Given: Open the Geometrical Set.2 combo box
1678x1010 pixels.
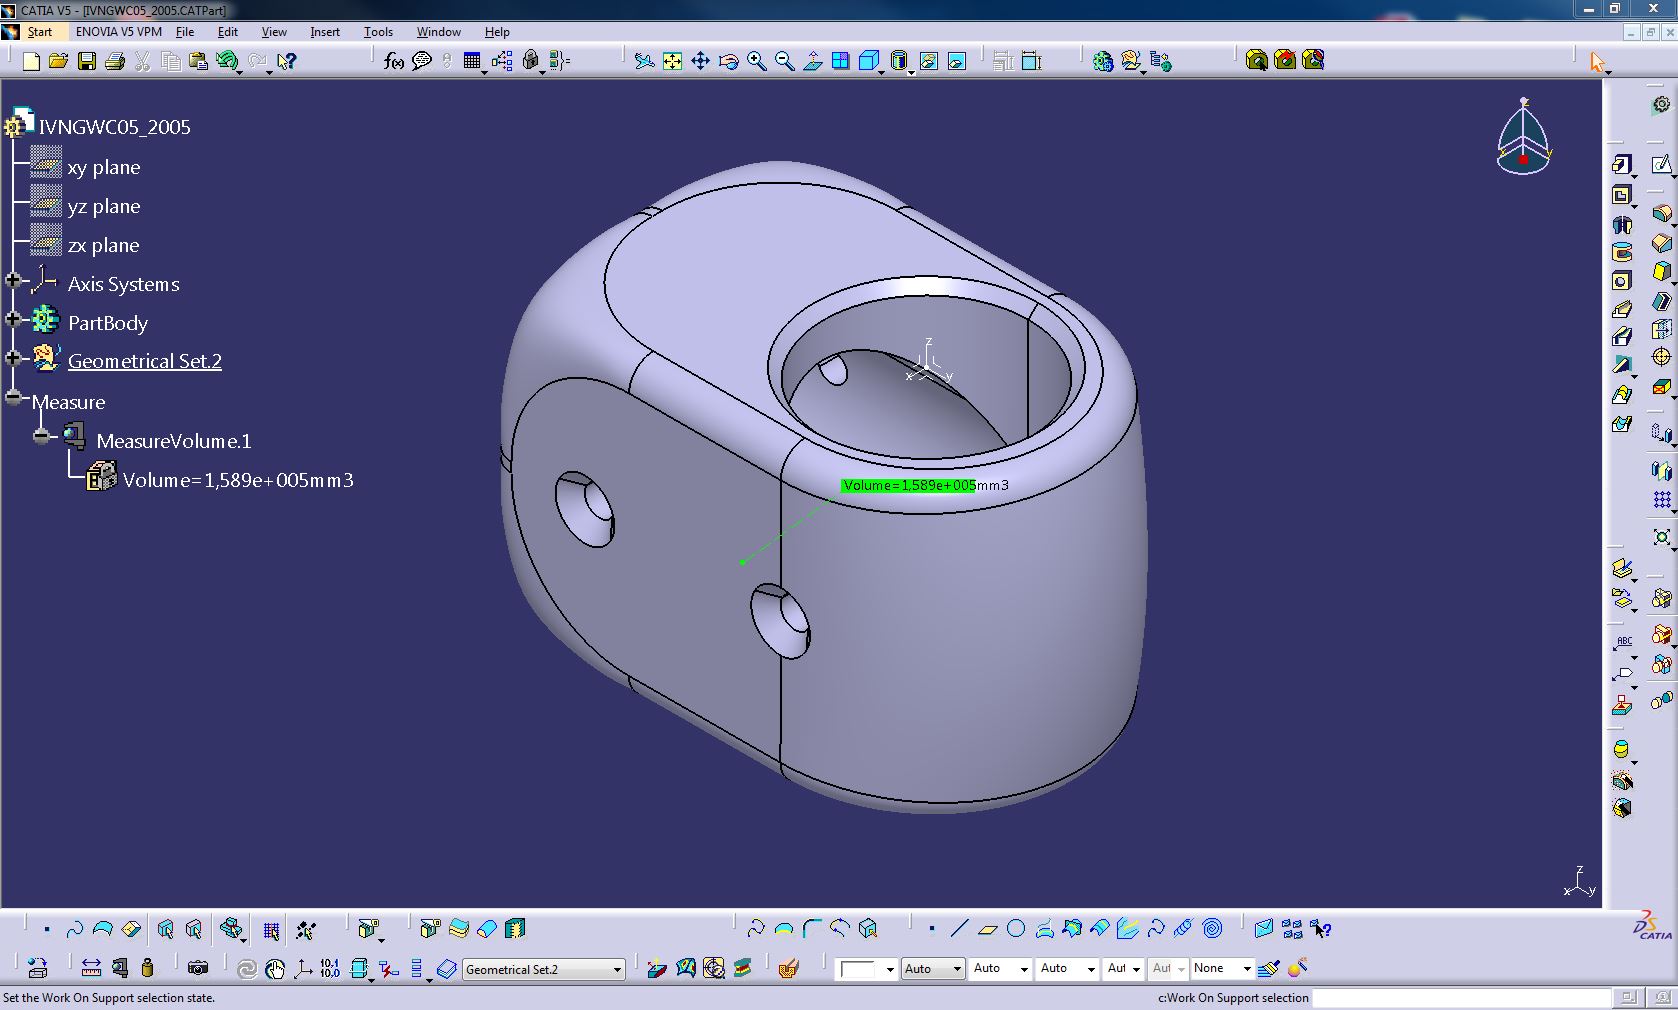Looking at the screenshot, I should pos(545,969).
